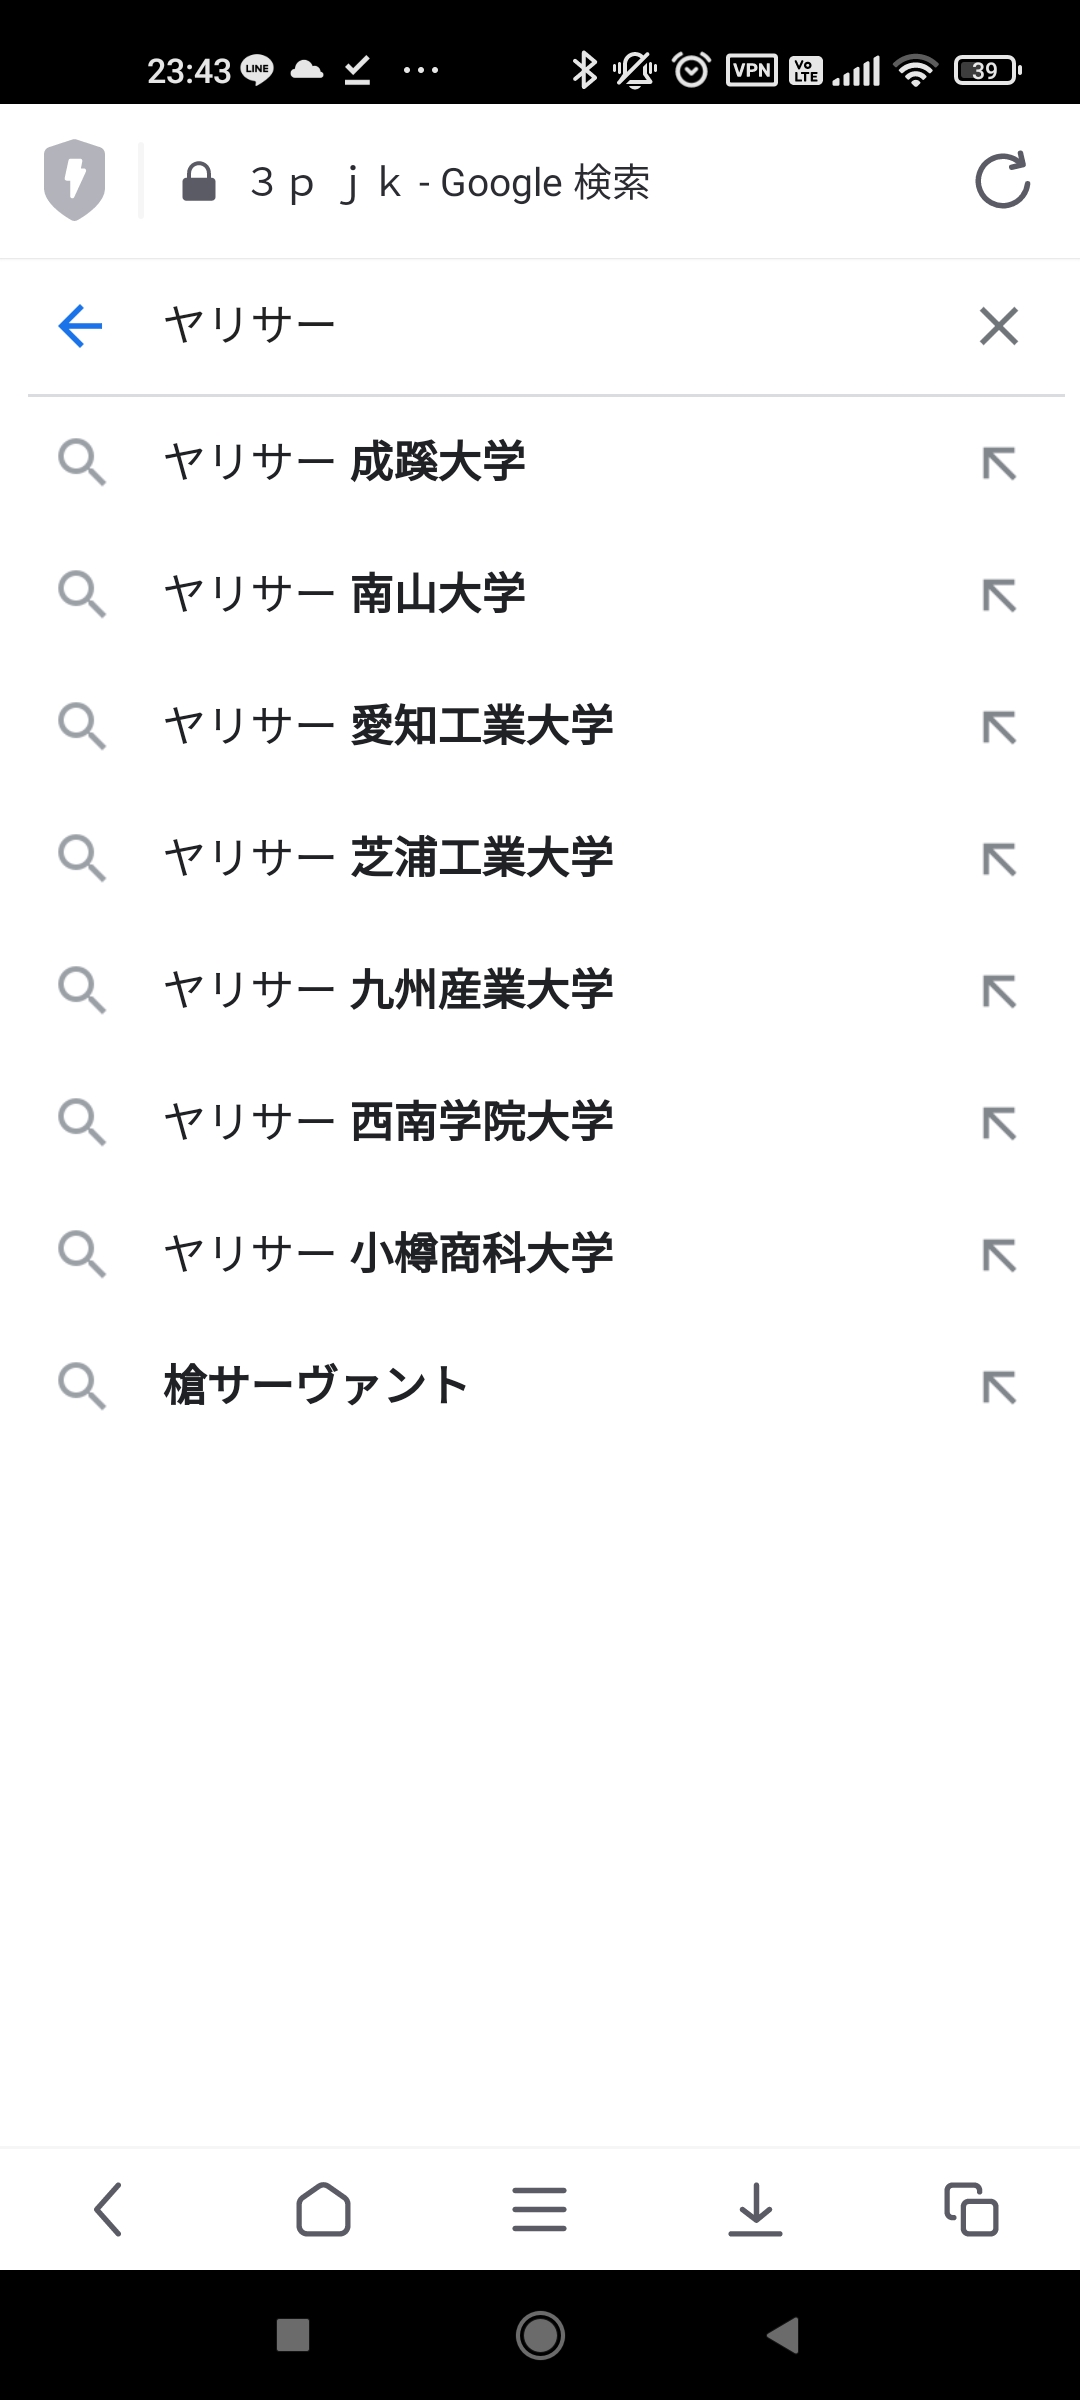Select suggestion ヤリサー 成蹊大学
Image resolution: width=1080 pixels, height=2400 pixels.
pos(345,463)
